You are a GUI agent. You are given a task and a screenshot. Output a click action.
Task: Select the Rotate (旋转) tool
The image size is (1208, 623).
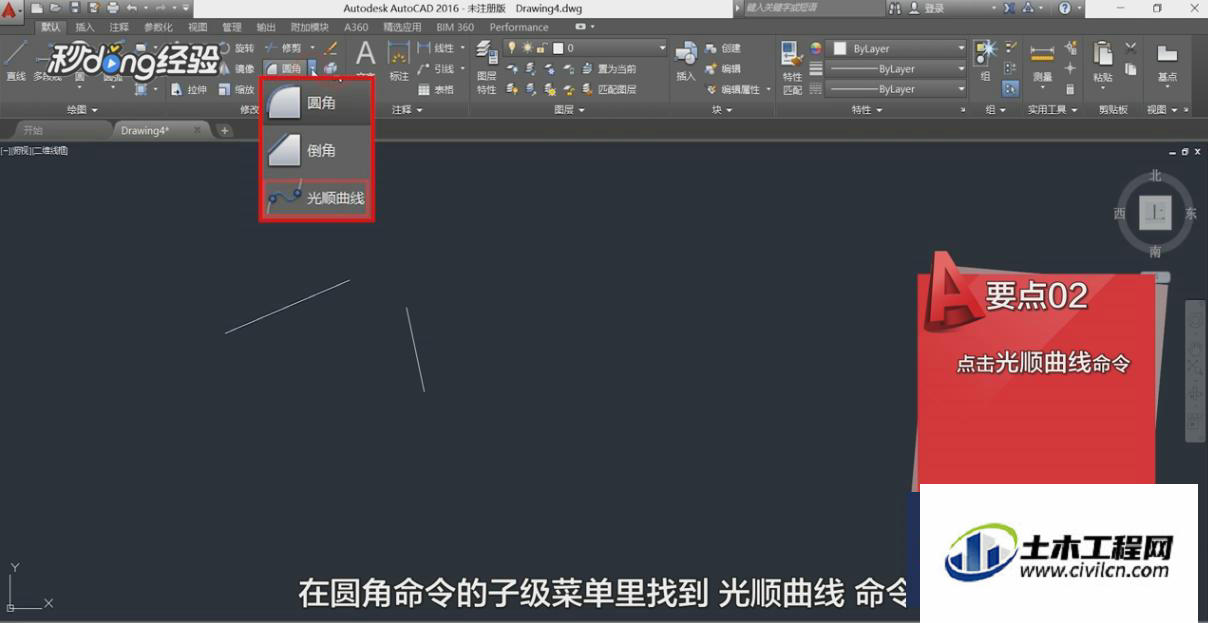pyautogui.click(x=236, y=48)
